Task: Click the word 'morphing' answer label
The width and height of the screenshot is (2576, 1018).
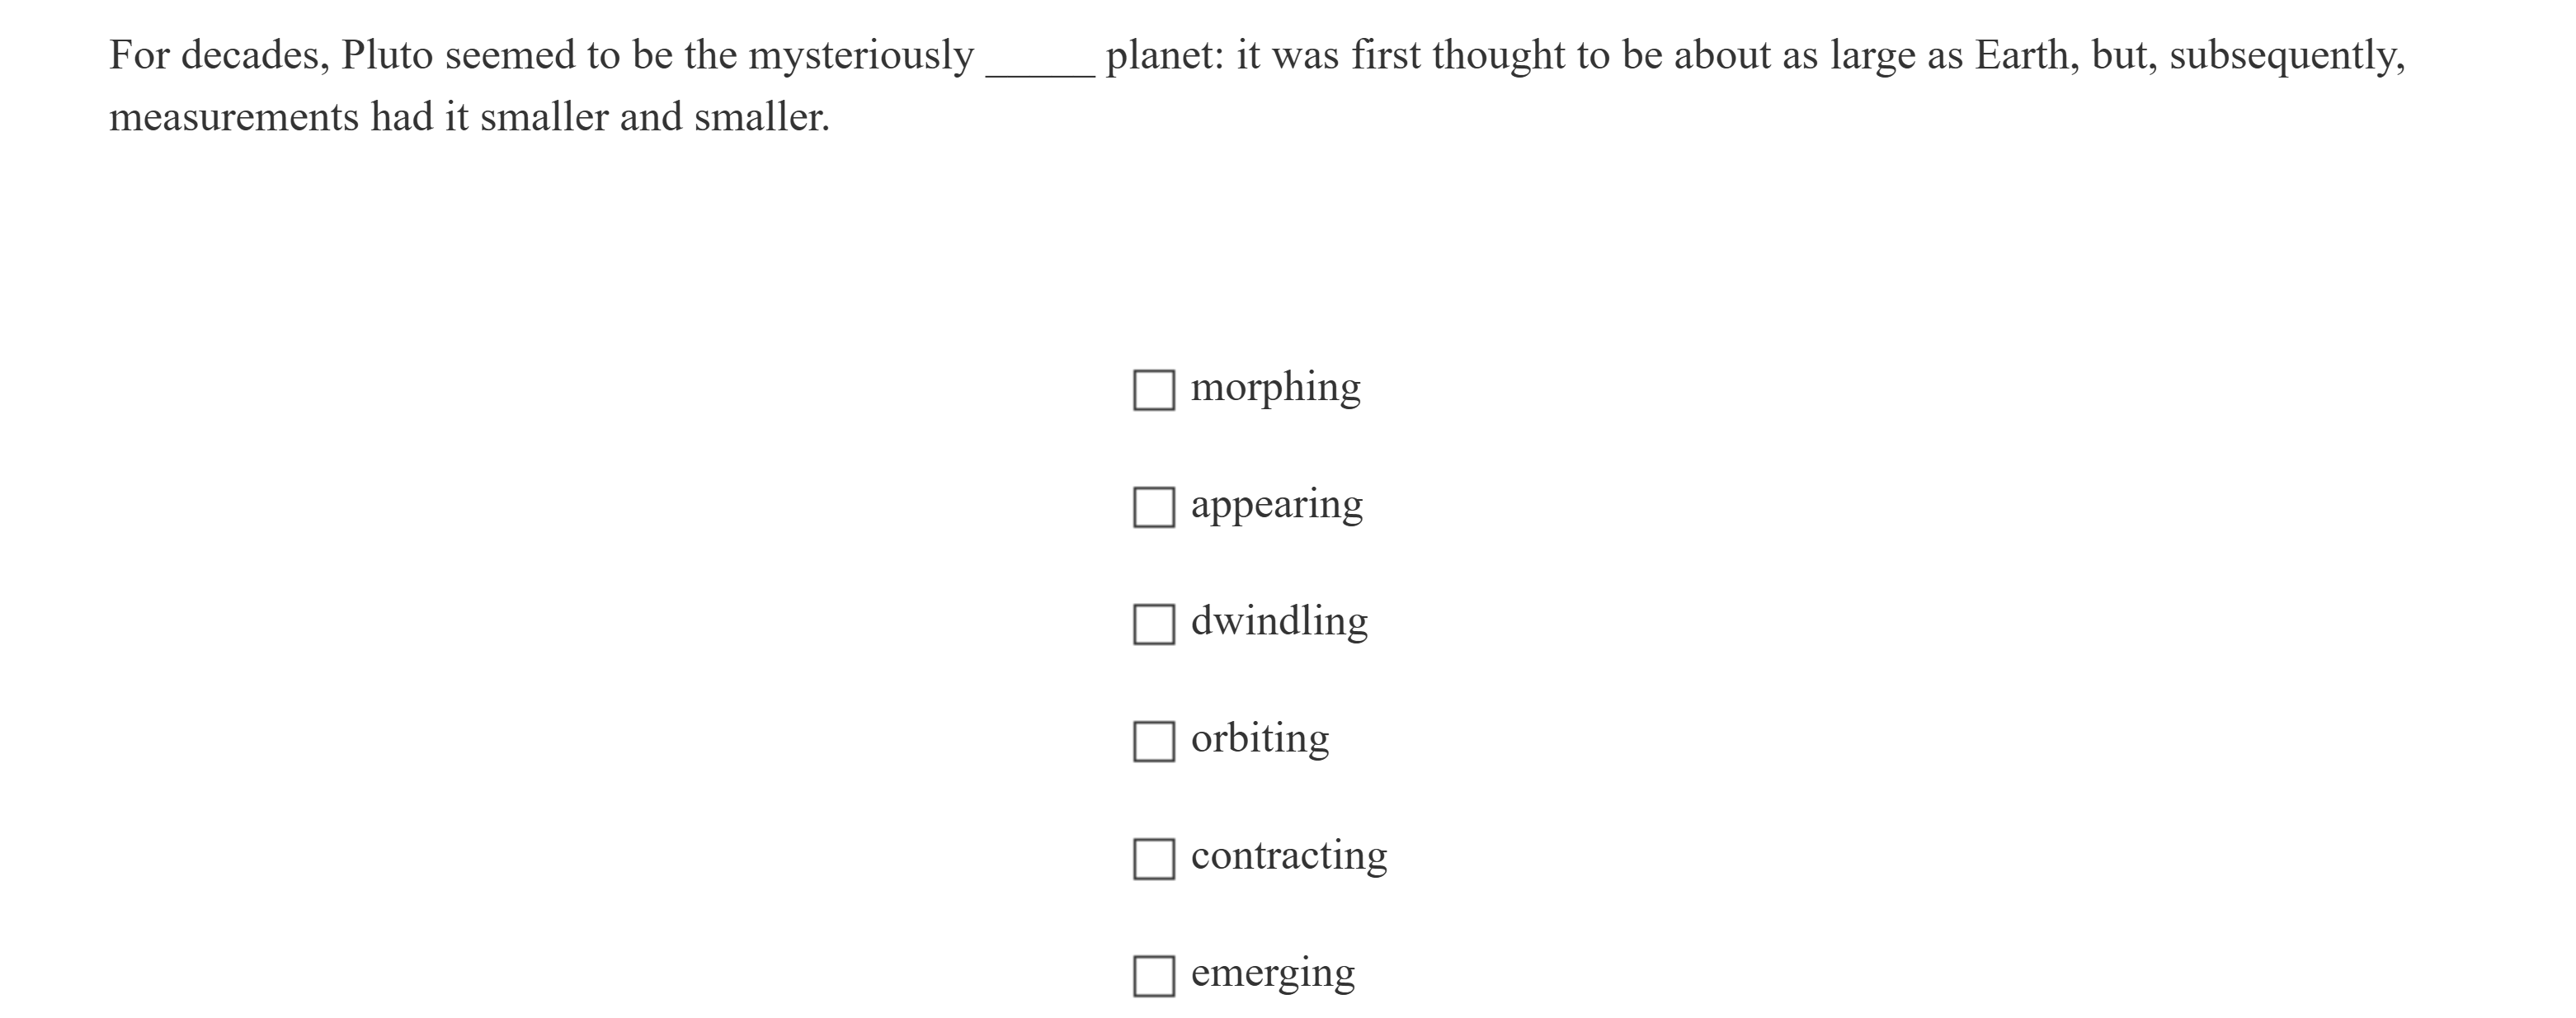Action: [x=1275, y=387]
